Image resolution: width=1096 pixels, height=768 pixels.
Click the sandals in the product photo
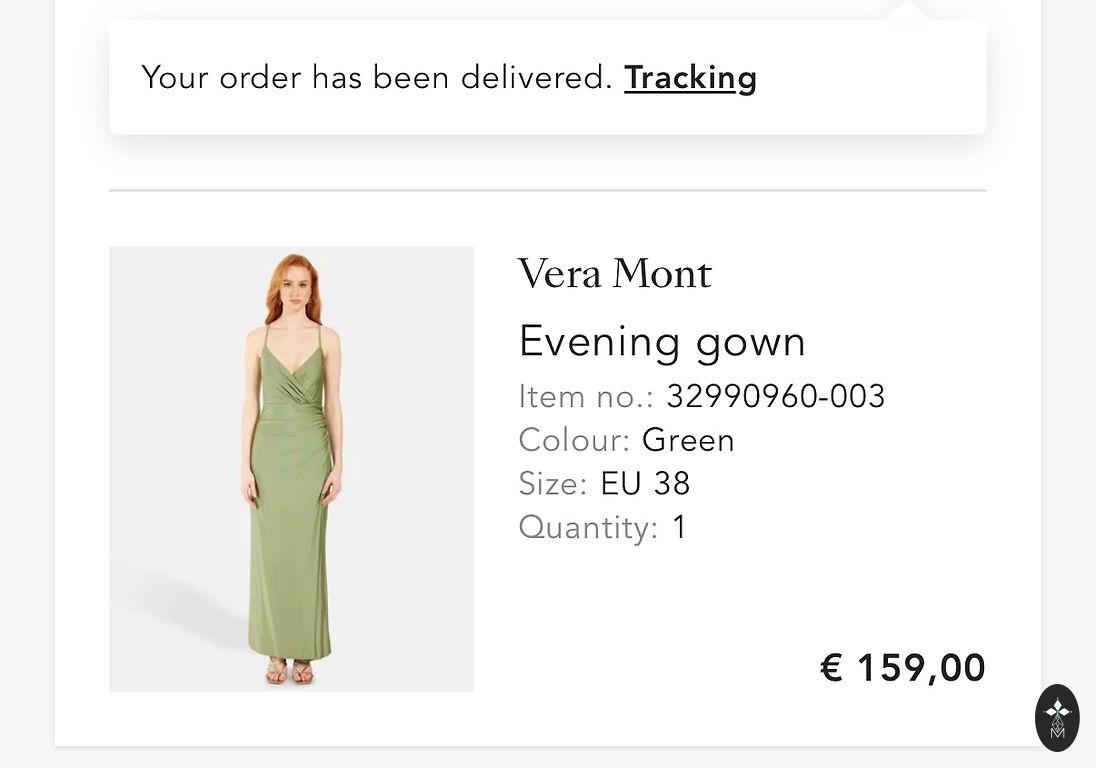point(290,671)
